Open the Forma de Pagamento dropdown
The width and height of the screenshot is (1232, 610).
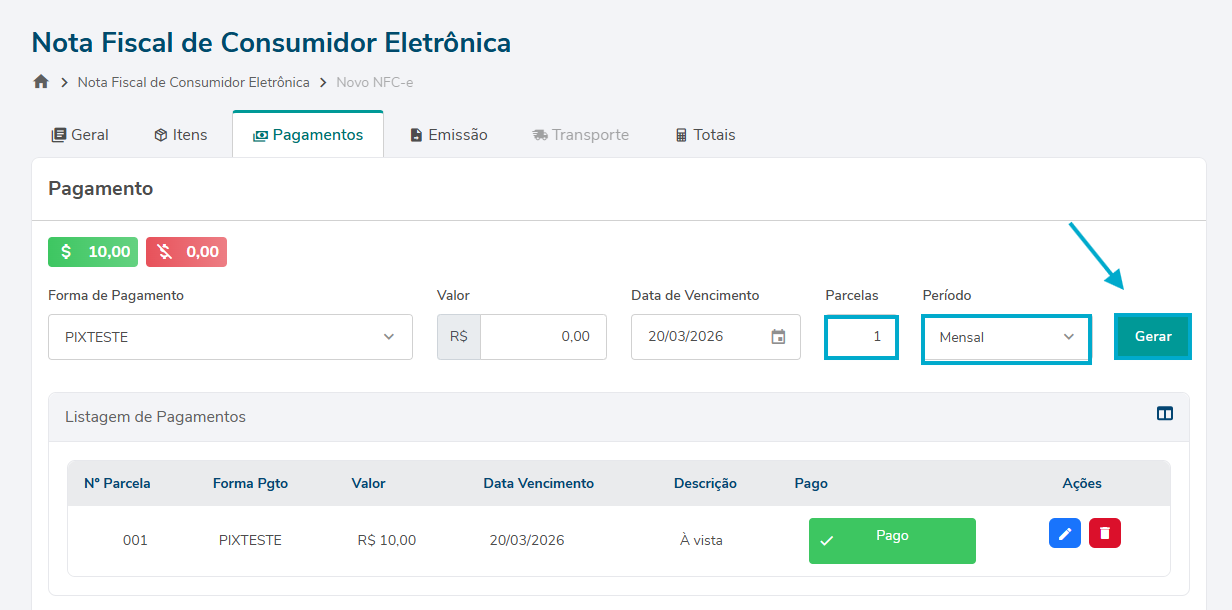230,337
